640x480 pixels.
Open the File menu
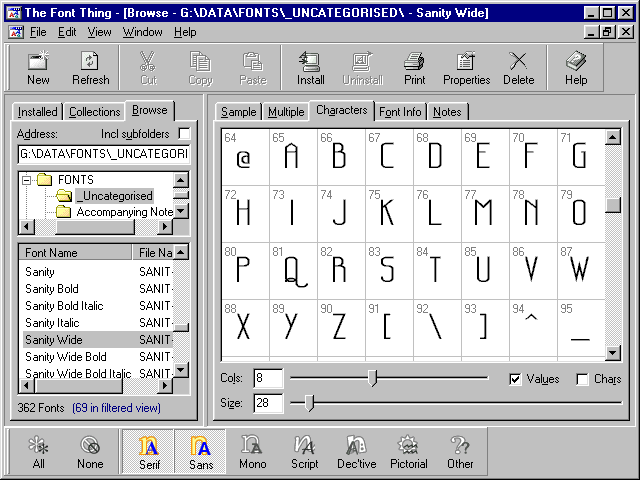(38, 32)
